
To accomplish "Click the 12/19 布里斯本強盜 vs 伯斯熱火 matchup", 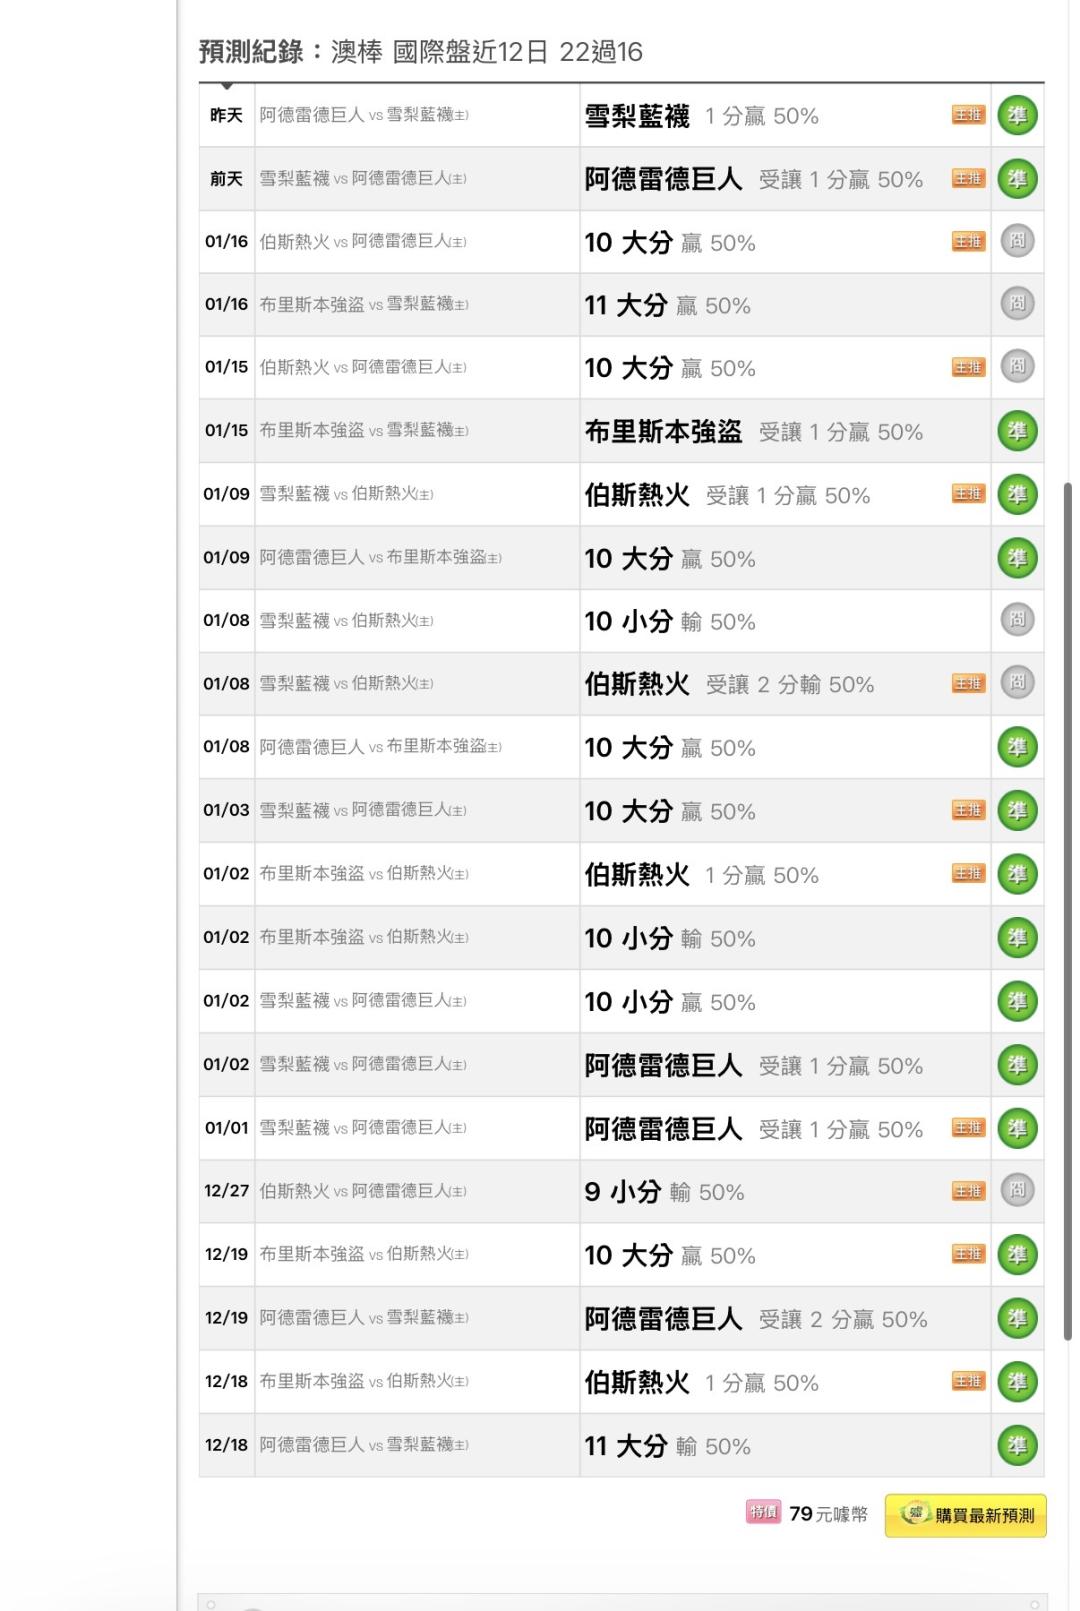I will 364,1255.
